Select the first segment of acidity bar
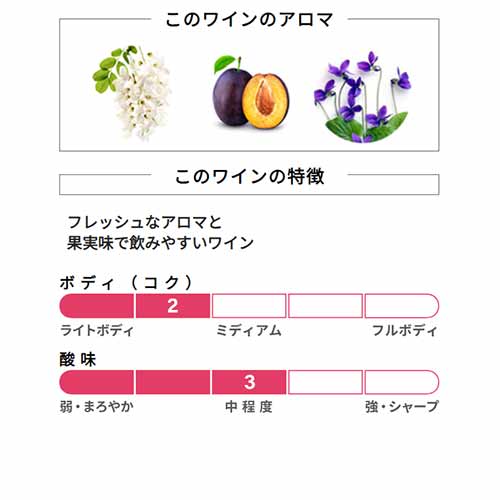The image size is (500, 500). click(x=97, y=382)
